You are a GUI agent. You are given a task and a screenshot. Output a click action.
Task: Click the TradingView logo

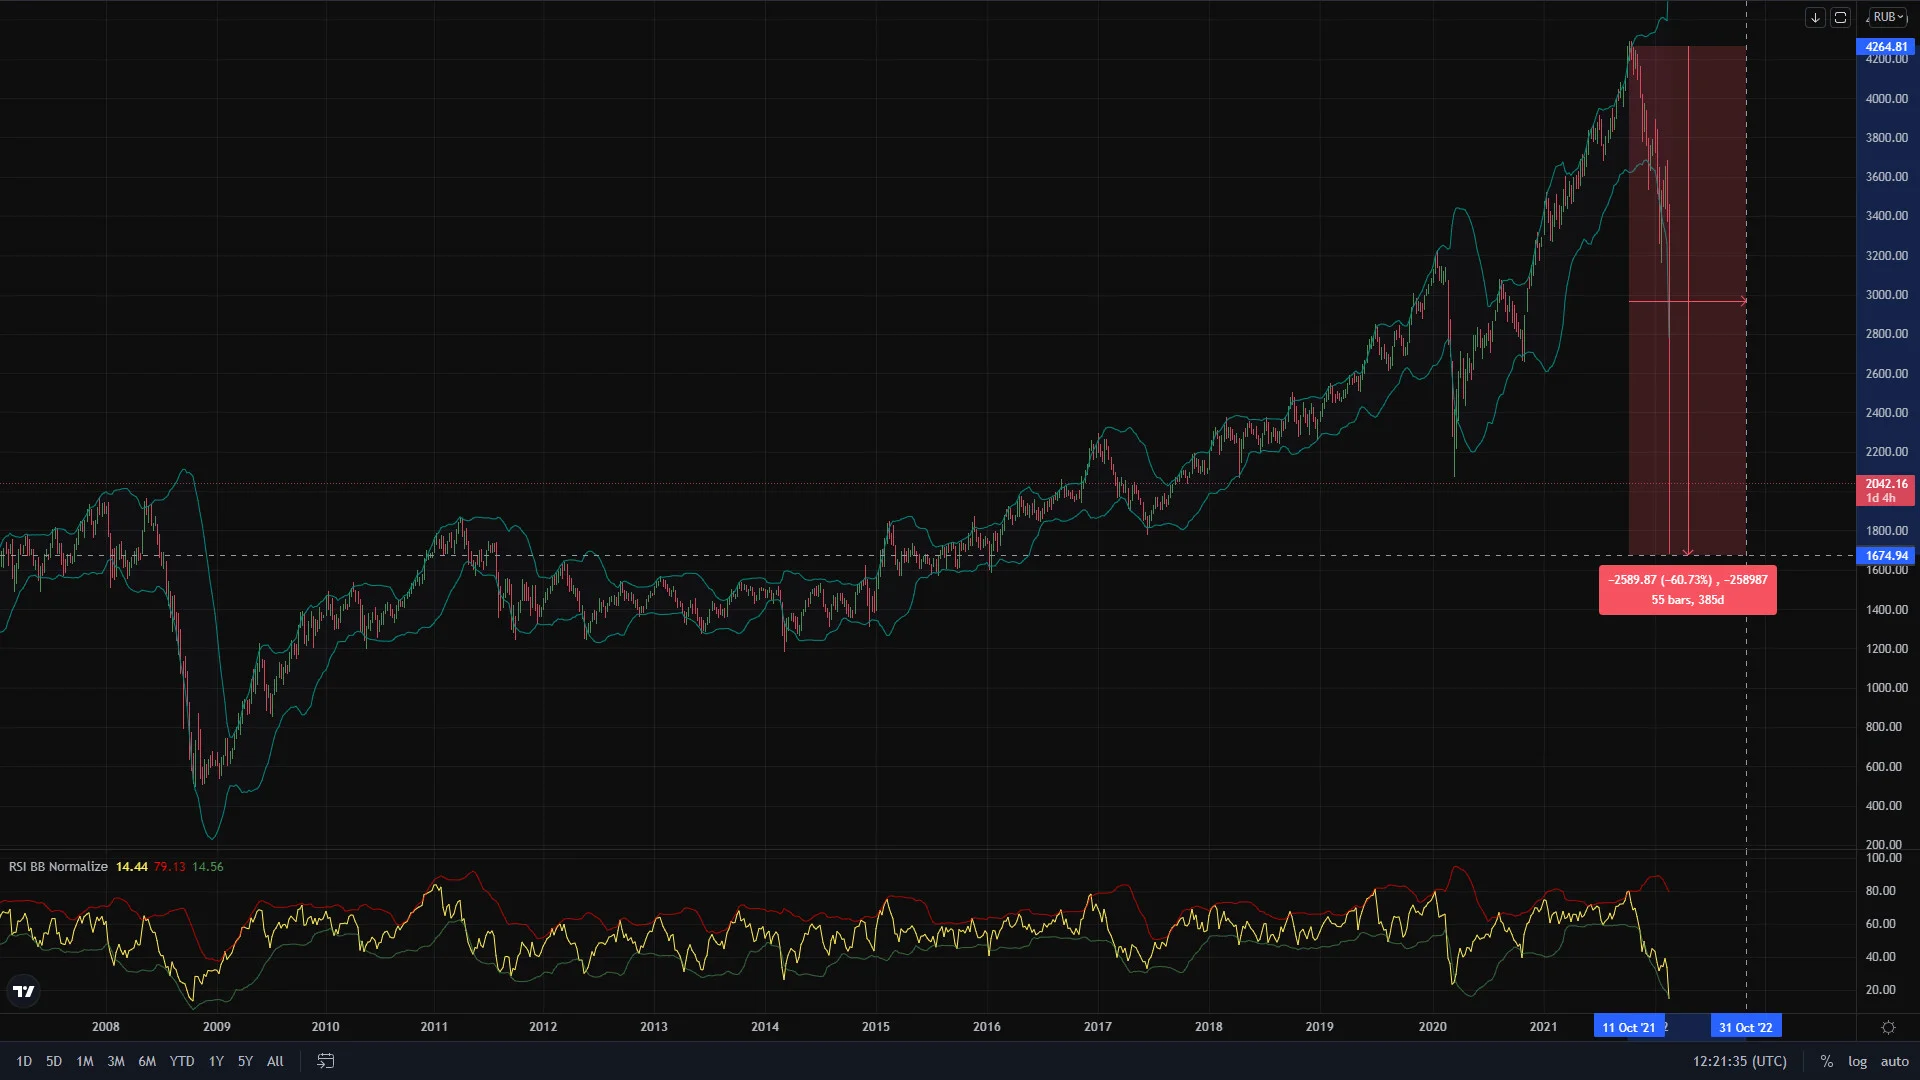pos(23,991)
